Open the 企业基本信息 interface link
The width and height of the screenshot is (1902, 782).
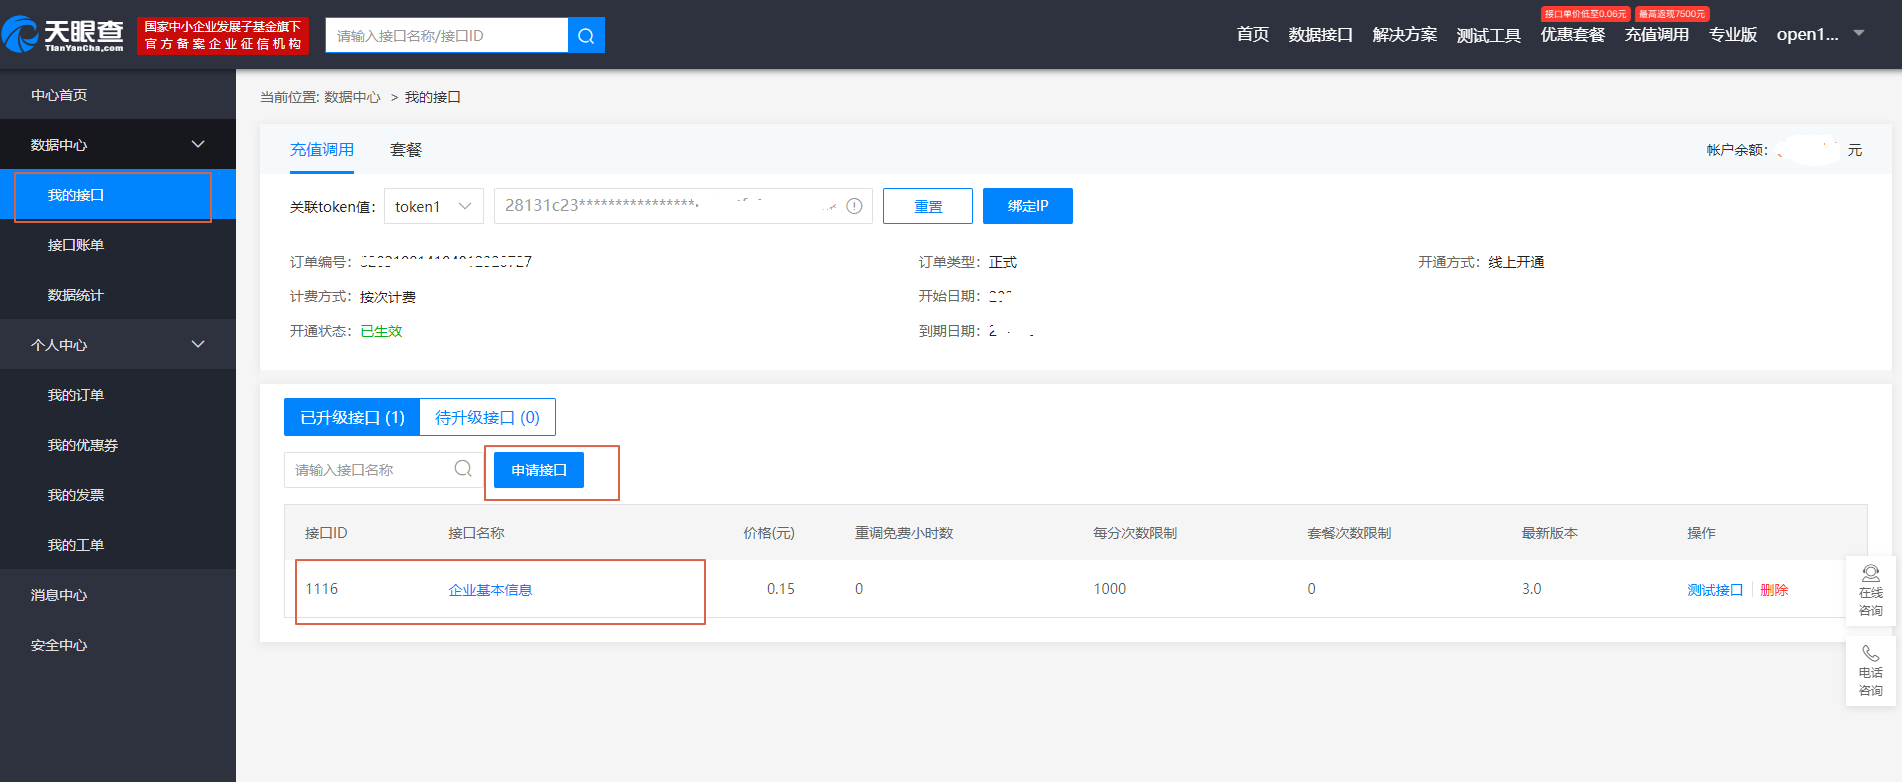(490, 590)
